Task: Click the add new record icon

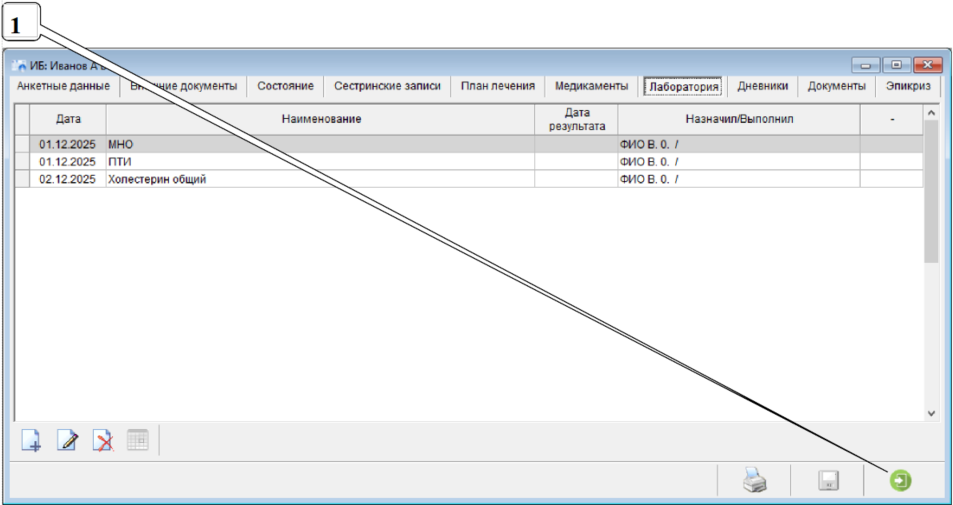Action: [32, 441]
